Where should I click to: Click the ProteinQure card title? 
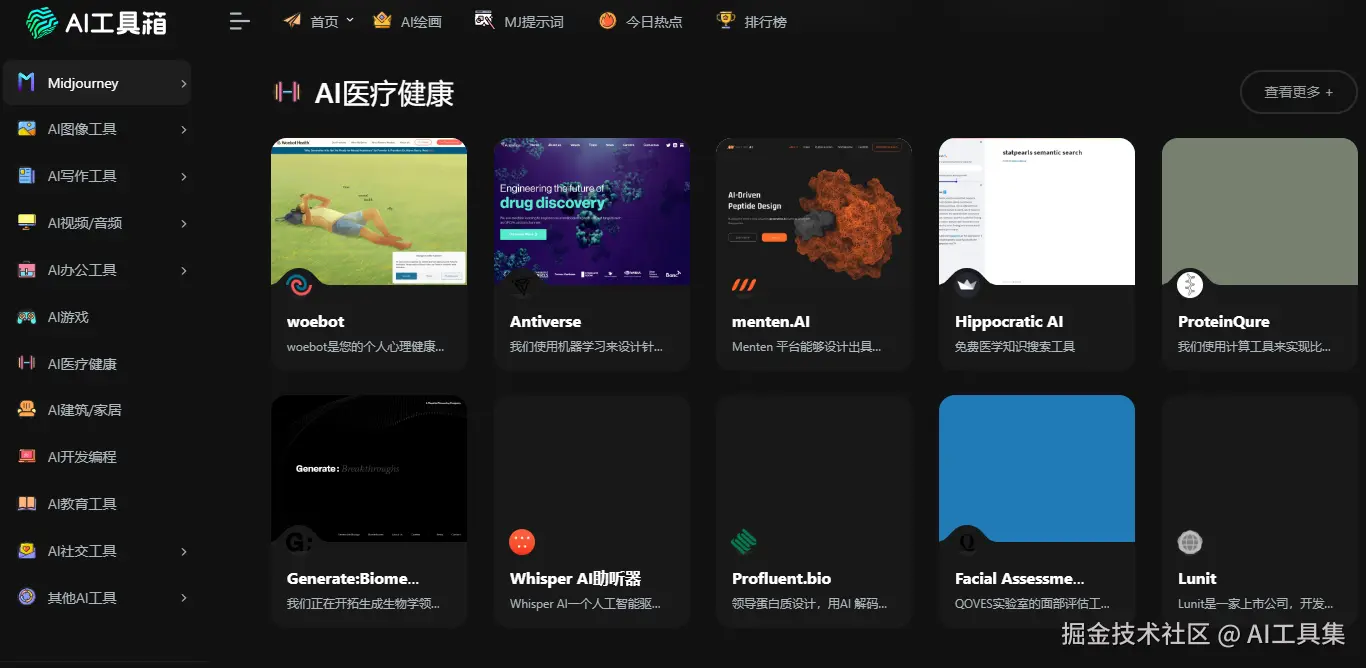tap(1224, 322)
